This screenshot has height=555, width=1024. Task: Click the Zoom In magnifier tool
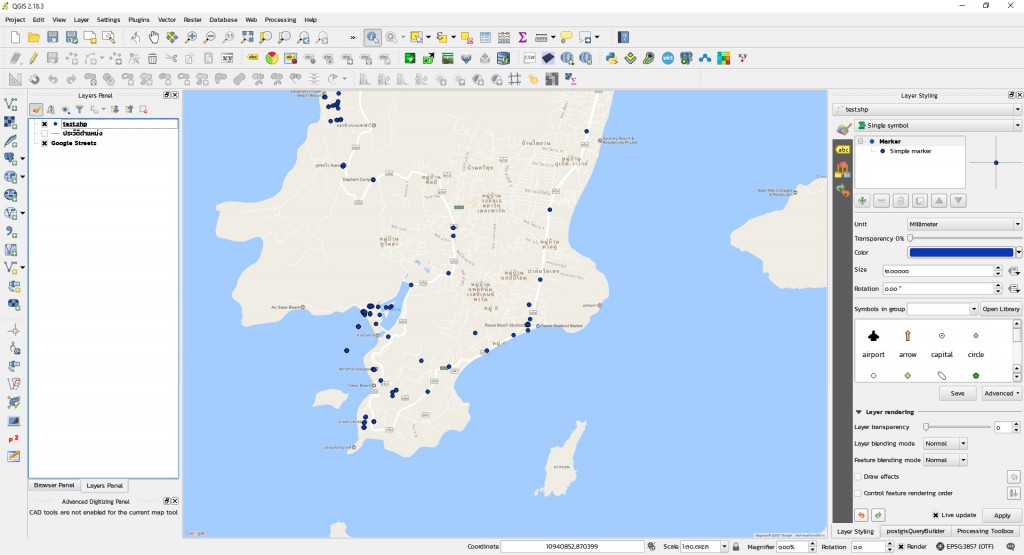(191, 37)
